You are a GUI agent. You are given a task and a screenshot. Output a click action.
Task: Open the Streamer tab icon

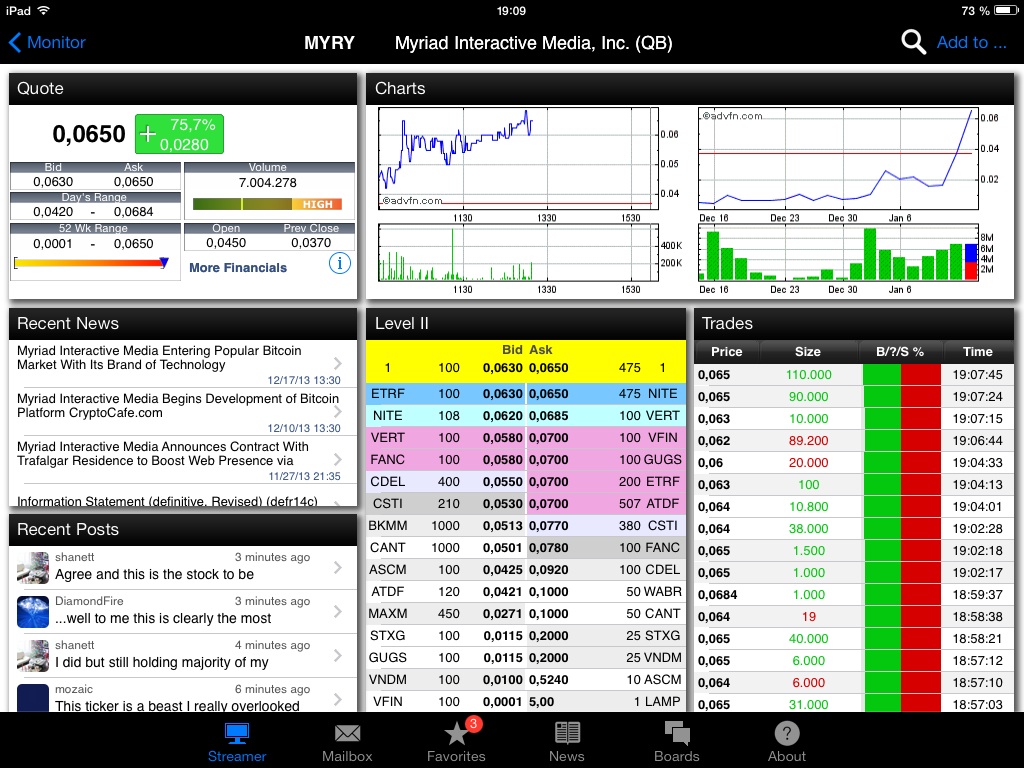[237, 735]
